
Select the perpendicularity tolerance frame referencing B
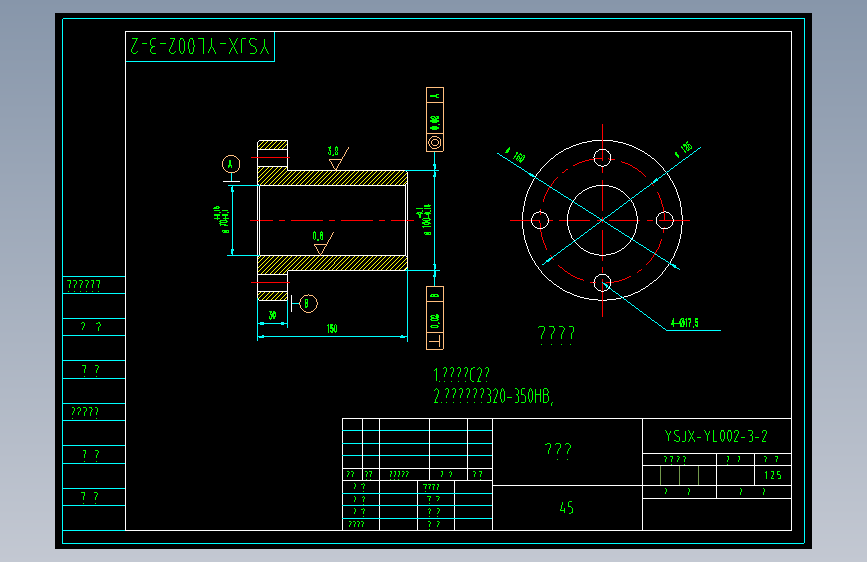click(x=435, y=318)
